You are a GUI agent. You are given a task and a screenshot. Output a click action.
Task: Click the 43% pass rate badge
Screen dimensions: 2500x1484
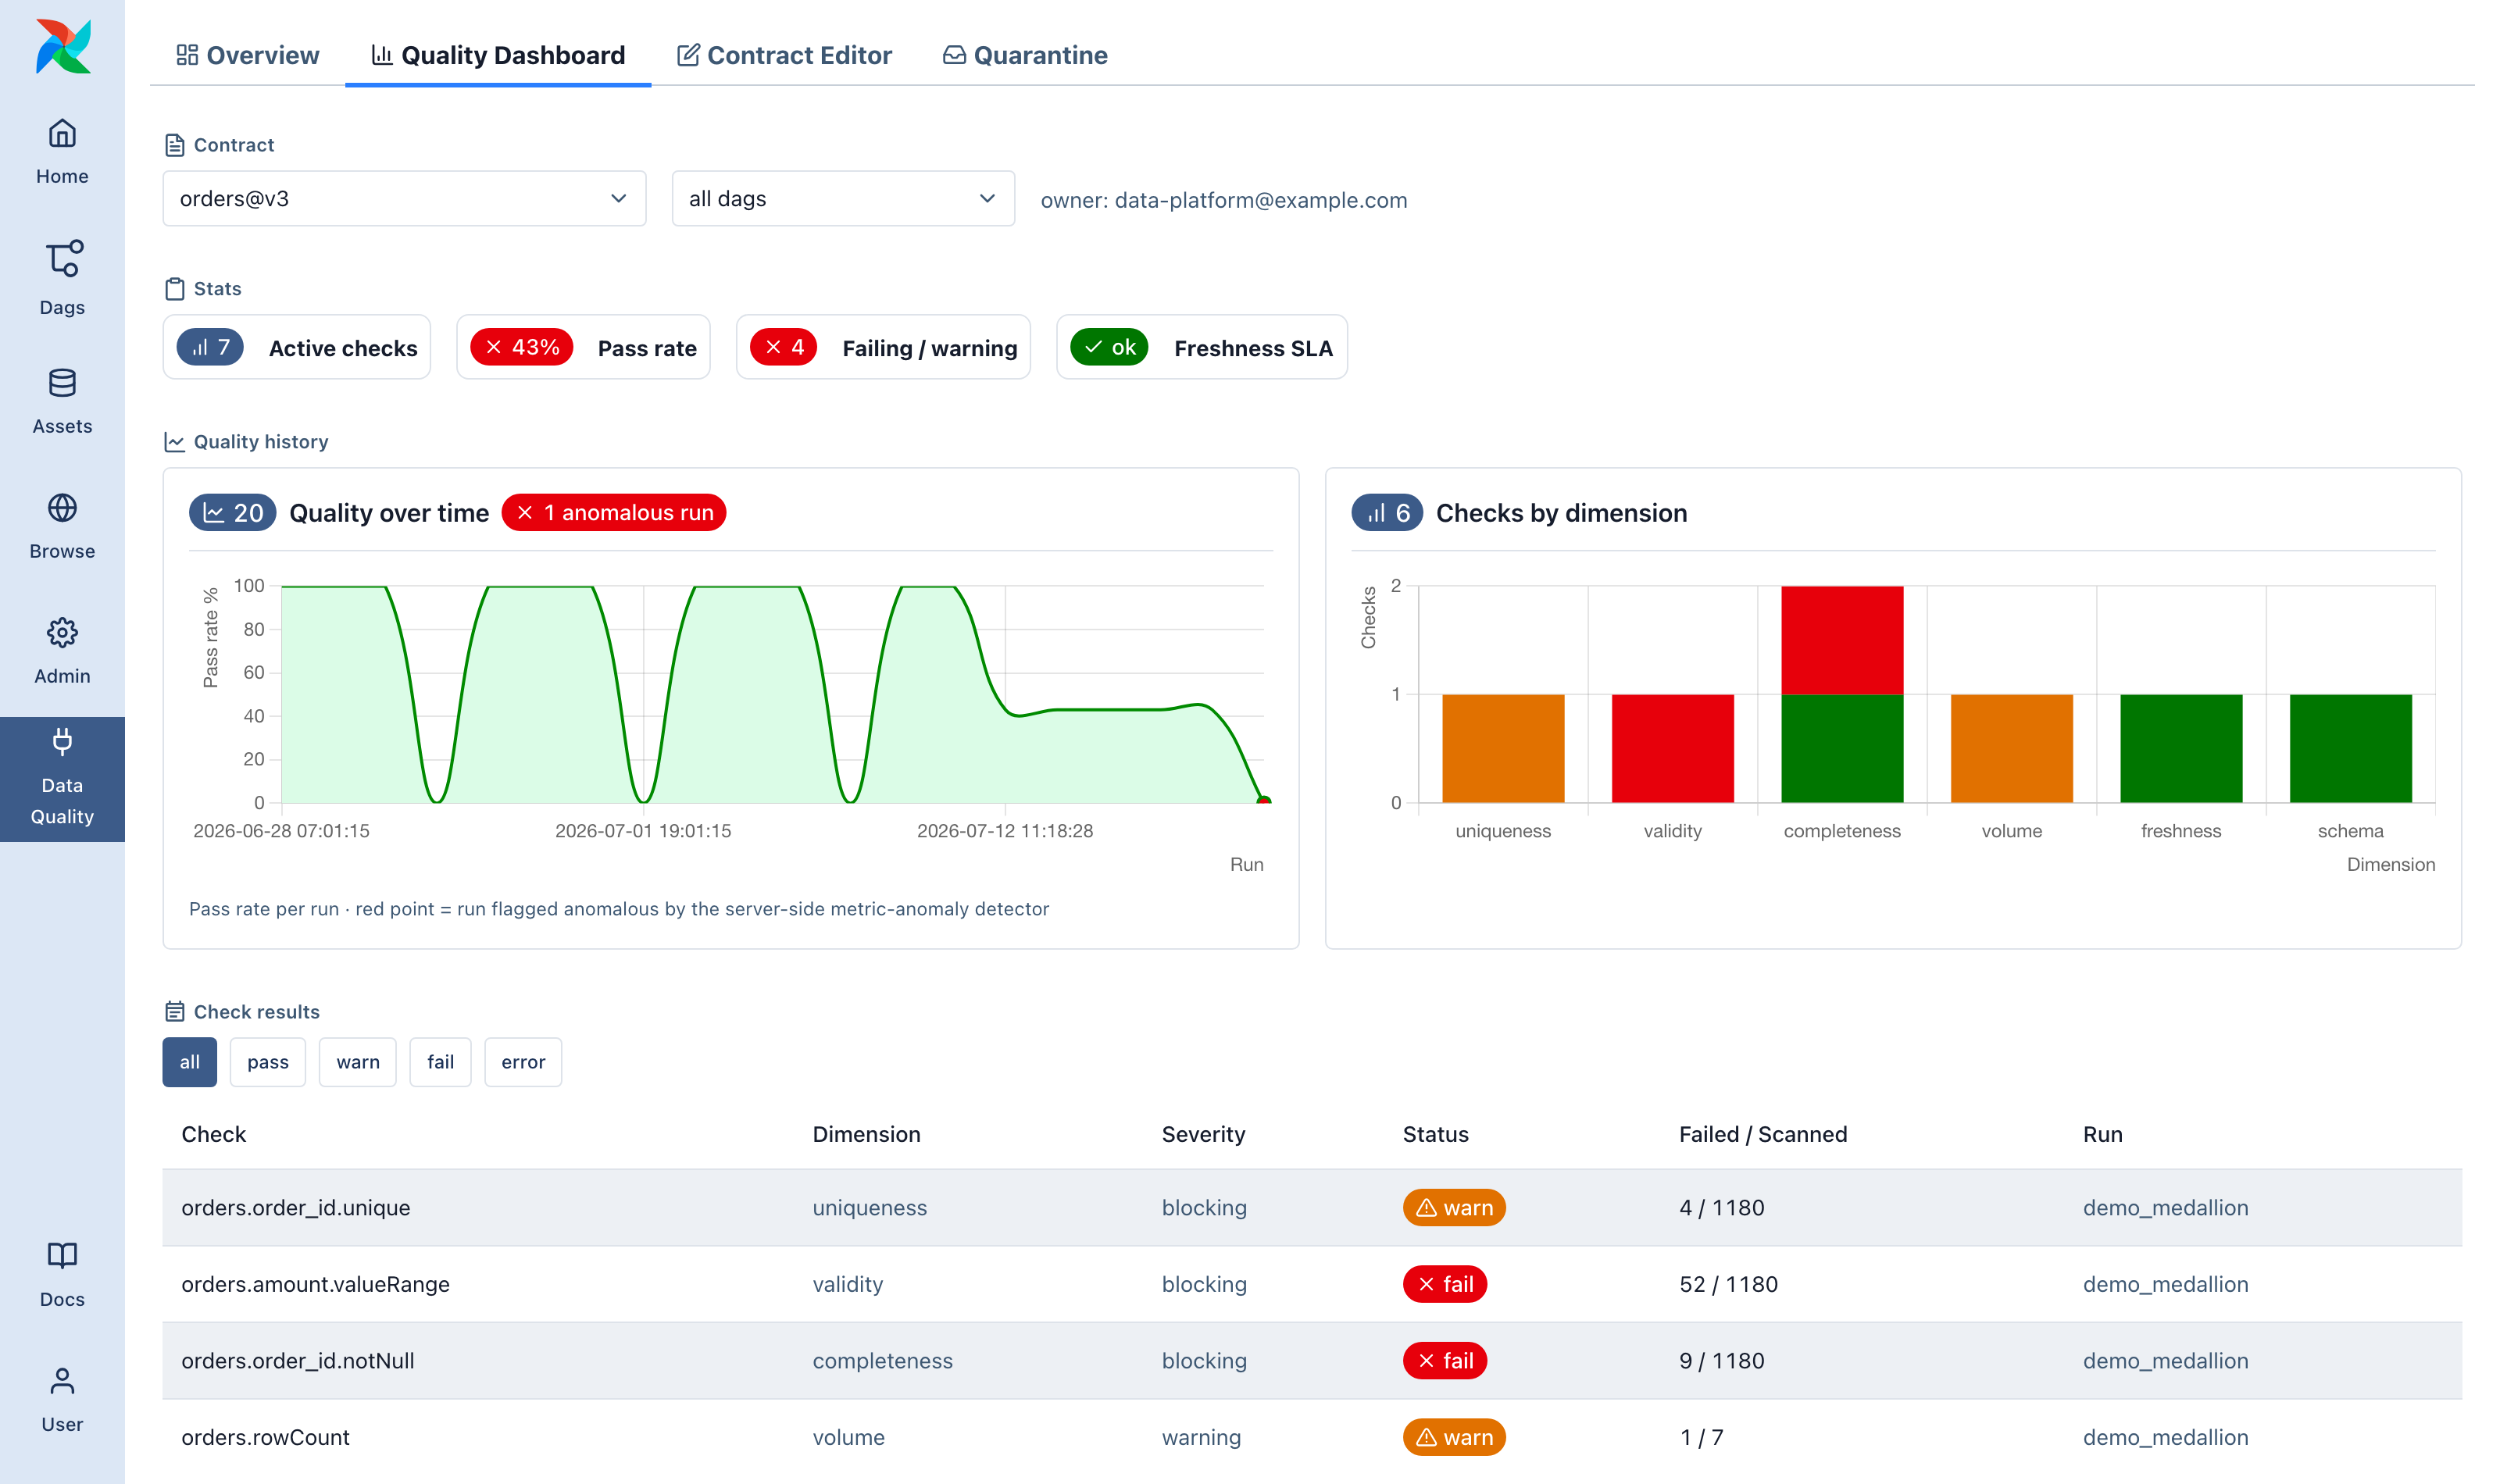[522, 347]
